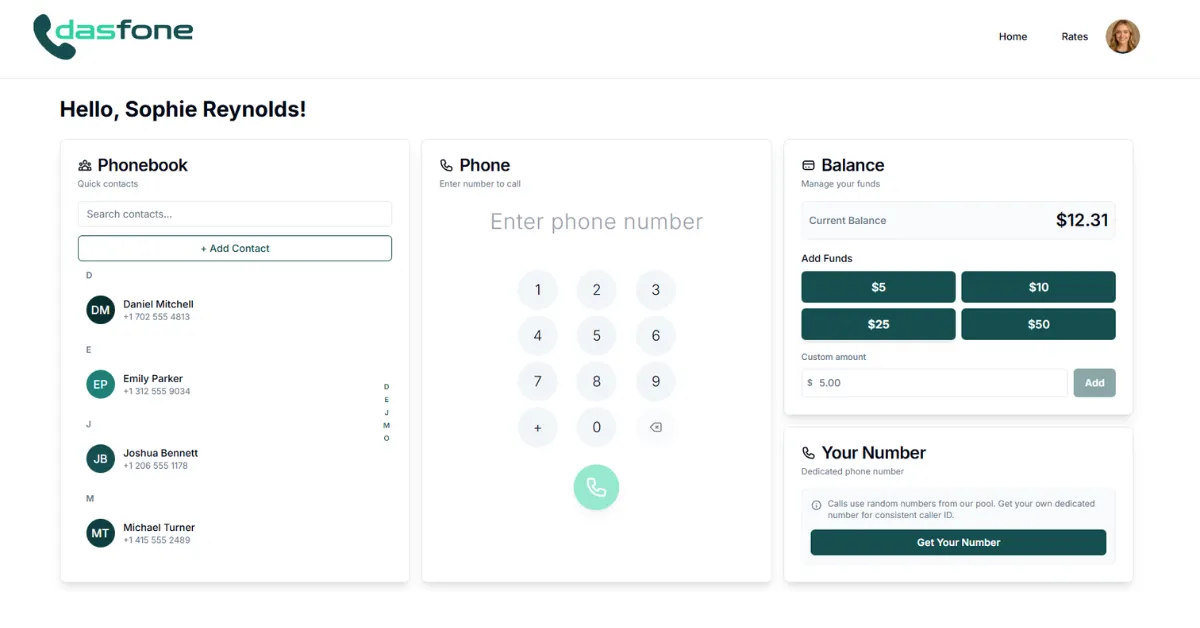
Task: Go to the Rates page
Action: click(x=1074, y=37)
